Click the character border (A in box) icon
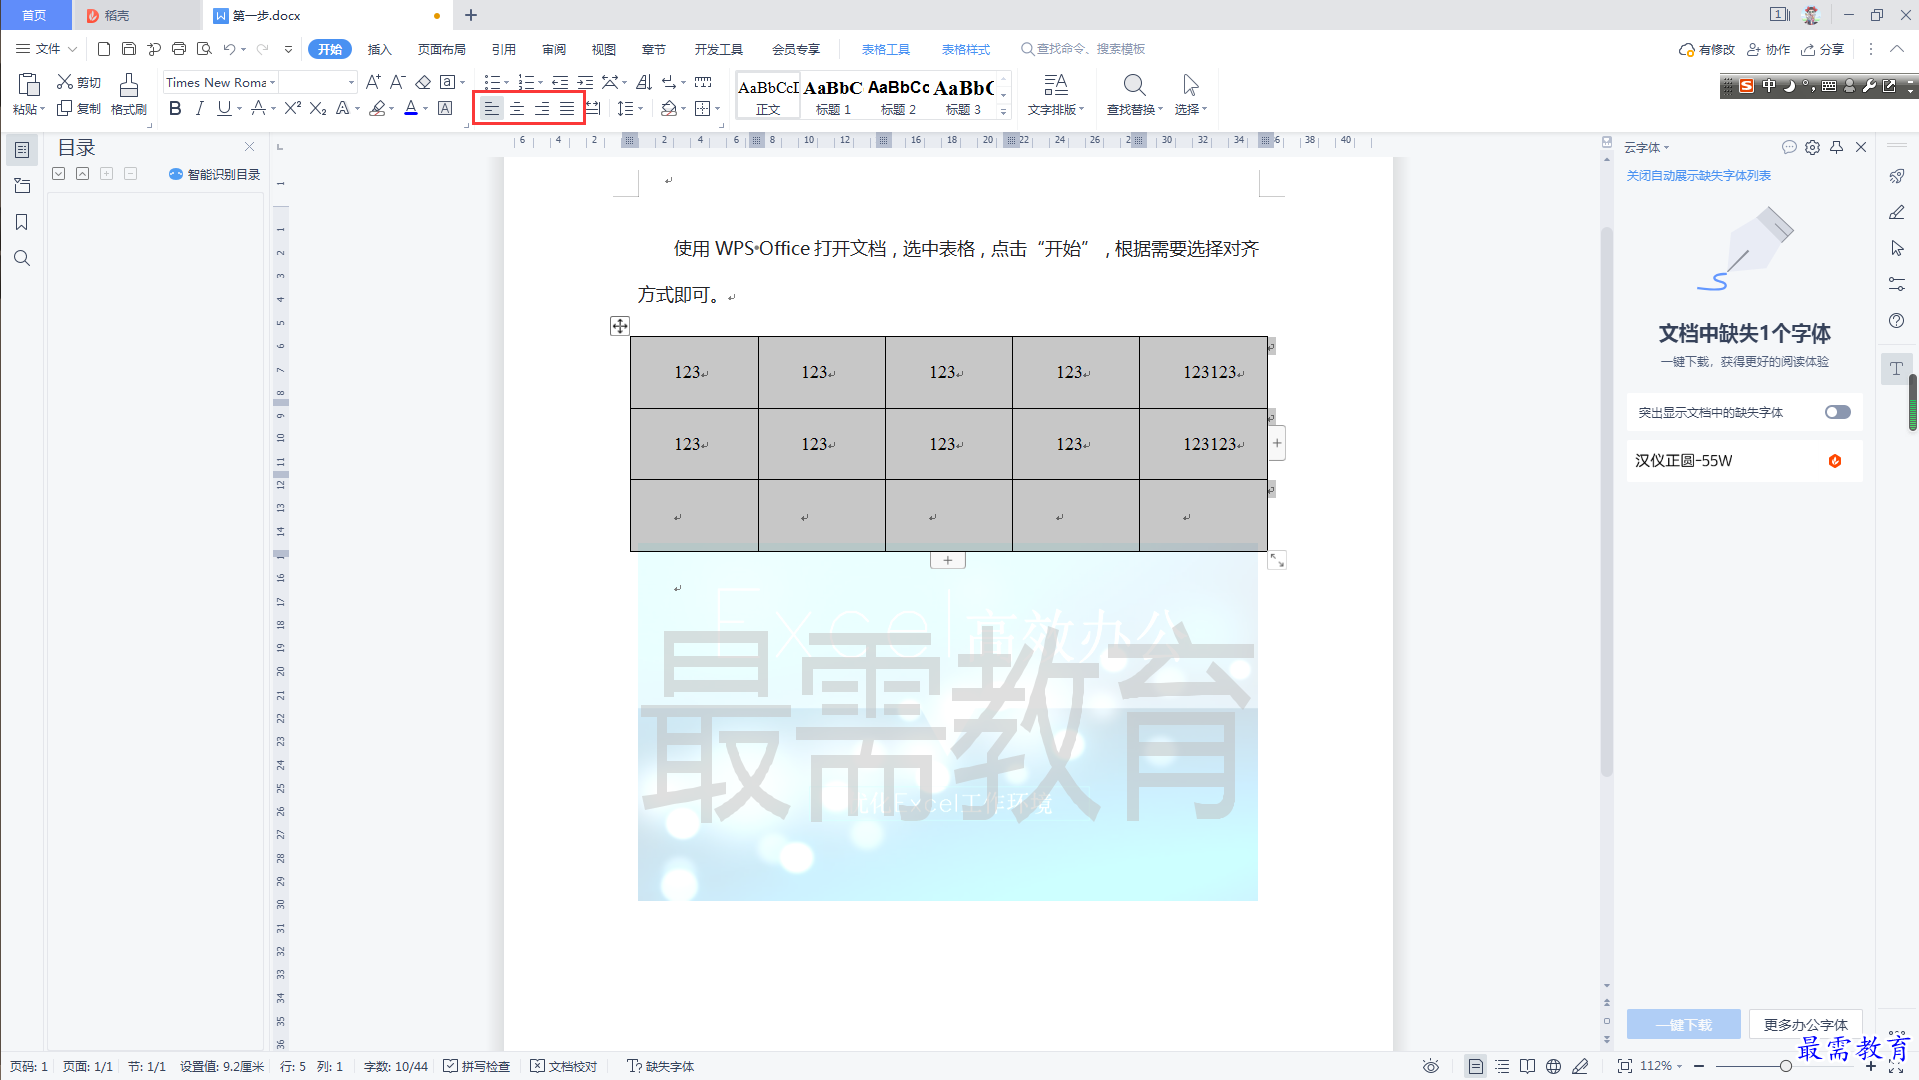Viewport: 1919px width, 1080px height. (445, 108)
